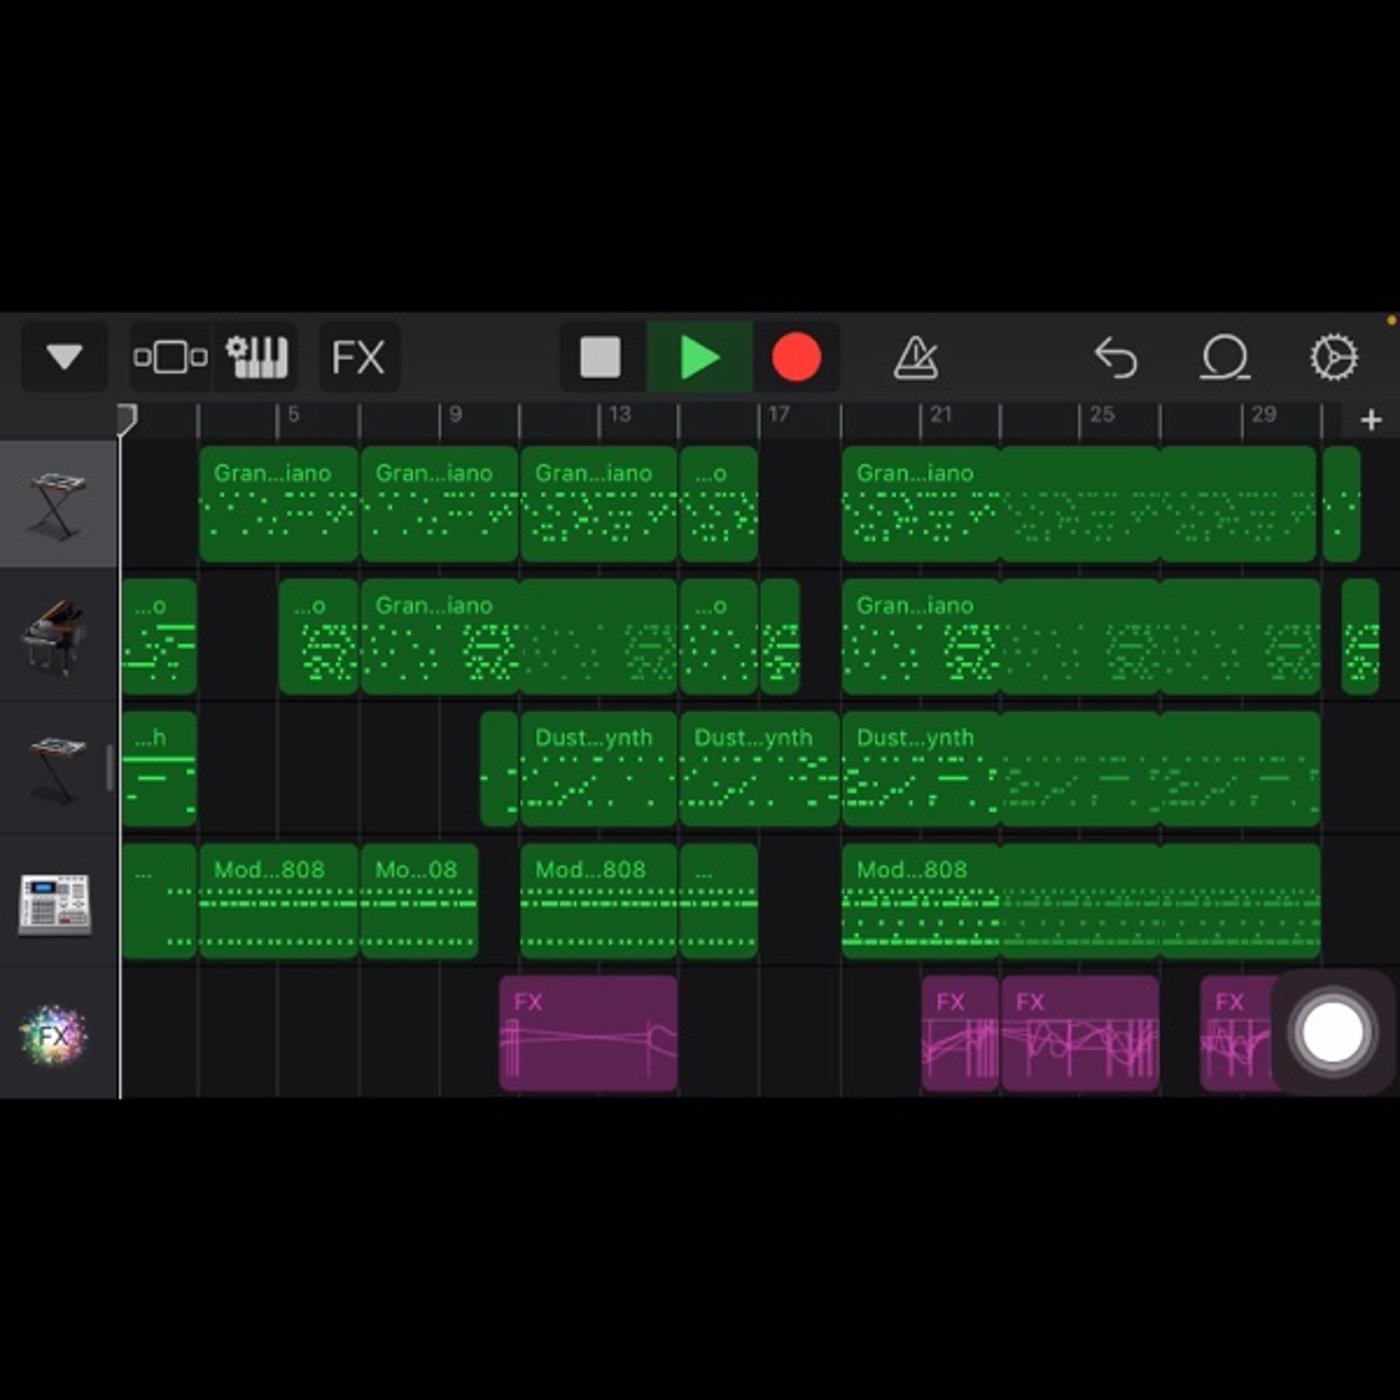Start recording with the red record button

(796, 357)
